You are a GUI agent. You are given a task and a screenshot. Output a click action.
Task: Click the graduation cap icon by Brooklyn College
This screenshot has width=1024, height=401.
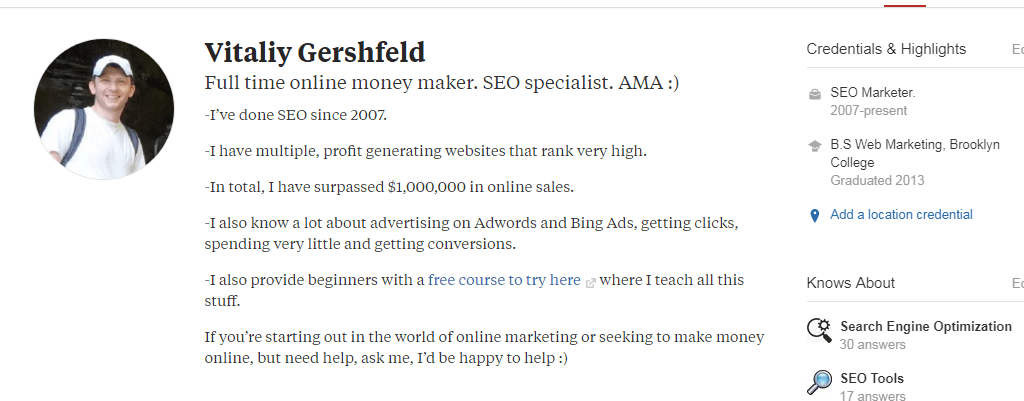click(x=814, y=146)
